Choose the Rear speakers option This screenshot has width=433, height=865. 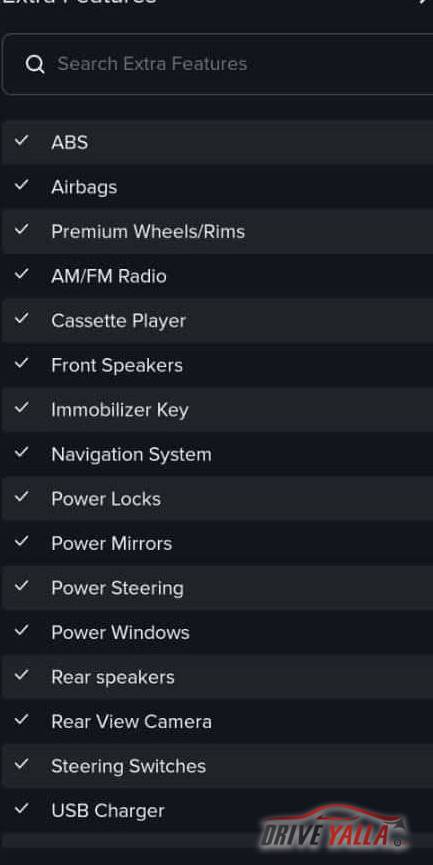point(218,677)
